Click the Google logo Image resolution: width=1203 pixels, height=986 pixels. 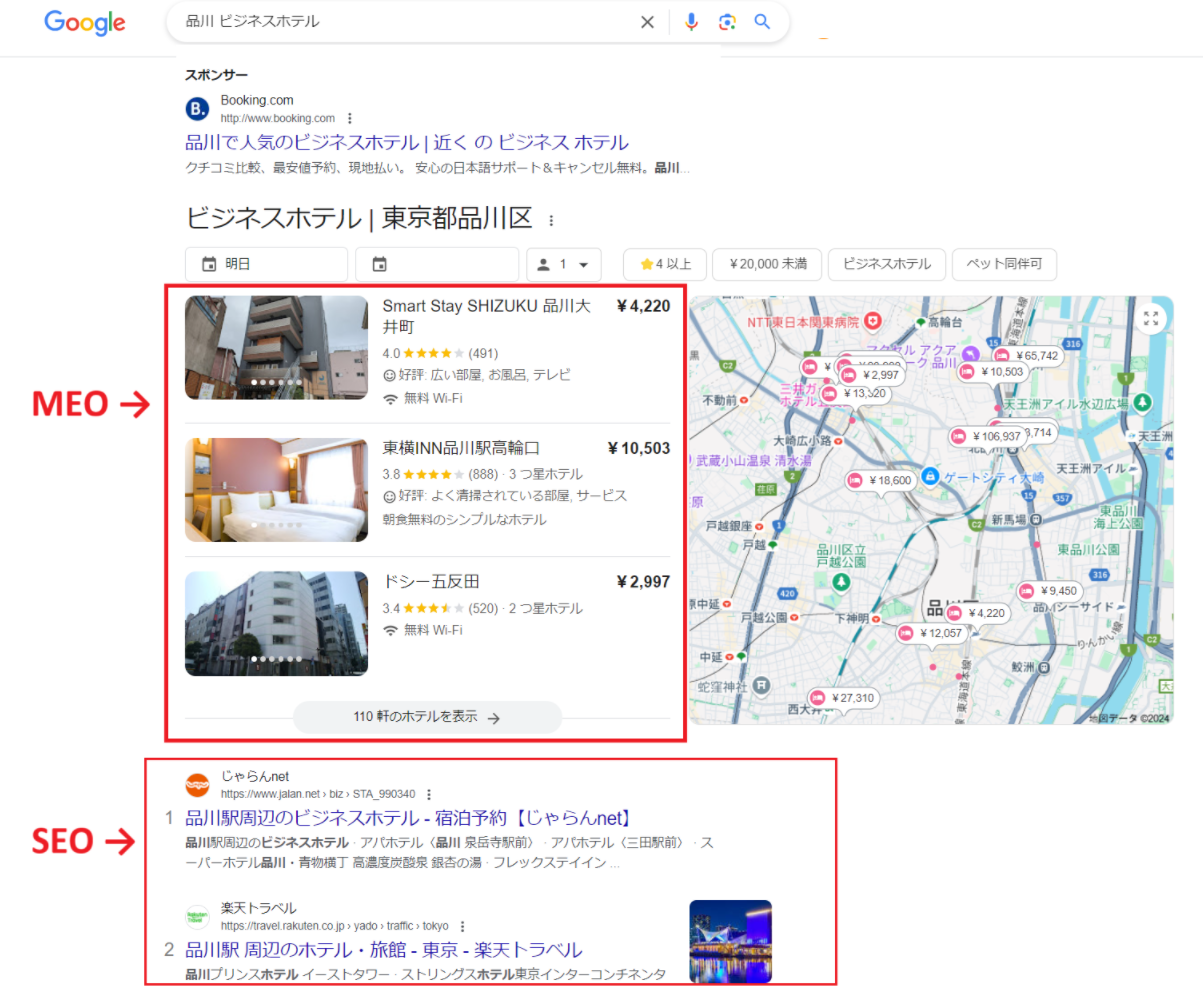84,22
